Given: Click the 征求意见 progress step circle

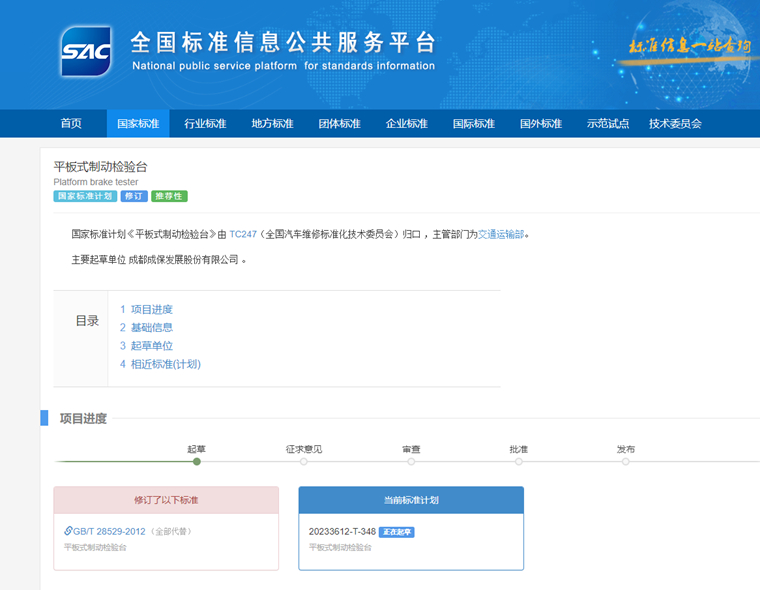Looking at the screenshot, I should (304, 461).
